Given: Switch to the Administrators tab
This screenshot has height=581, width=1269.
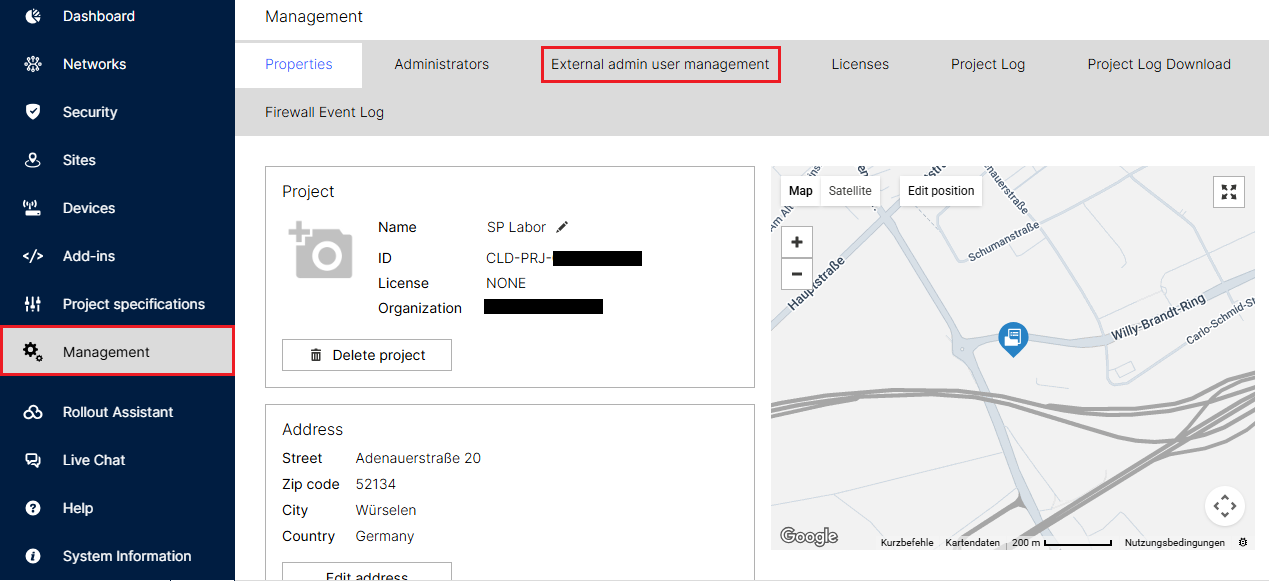Looking at the screenshot, I should coord(441,64).
